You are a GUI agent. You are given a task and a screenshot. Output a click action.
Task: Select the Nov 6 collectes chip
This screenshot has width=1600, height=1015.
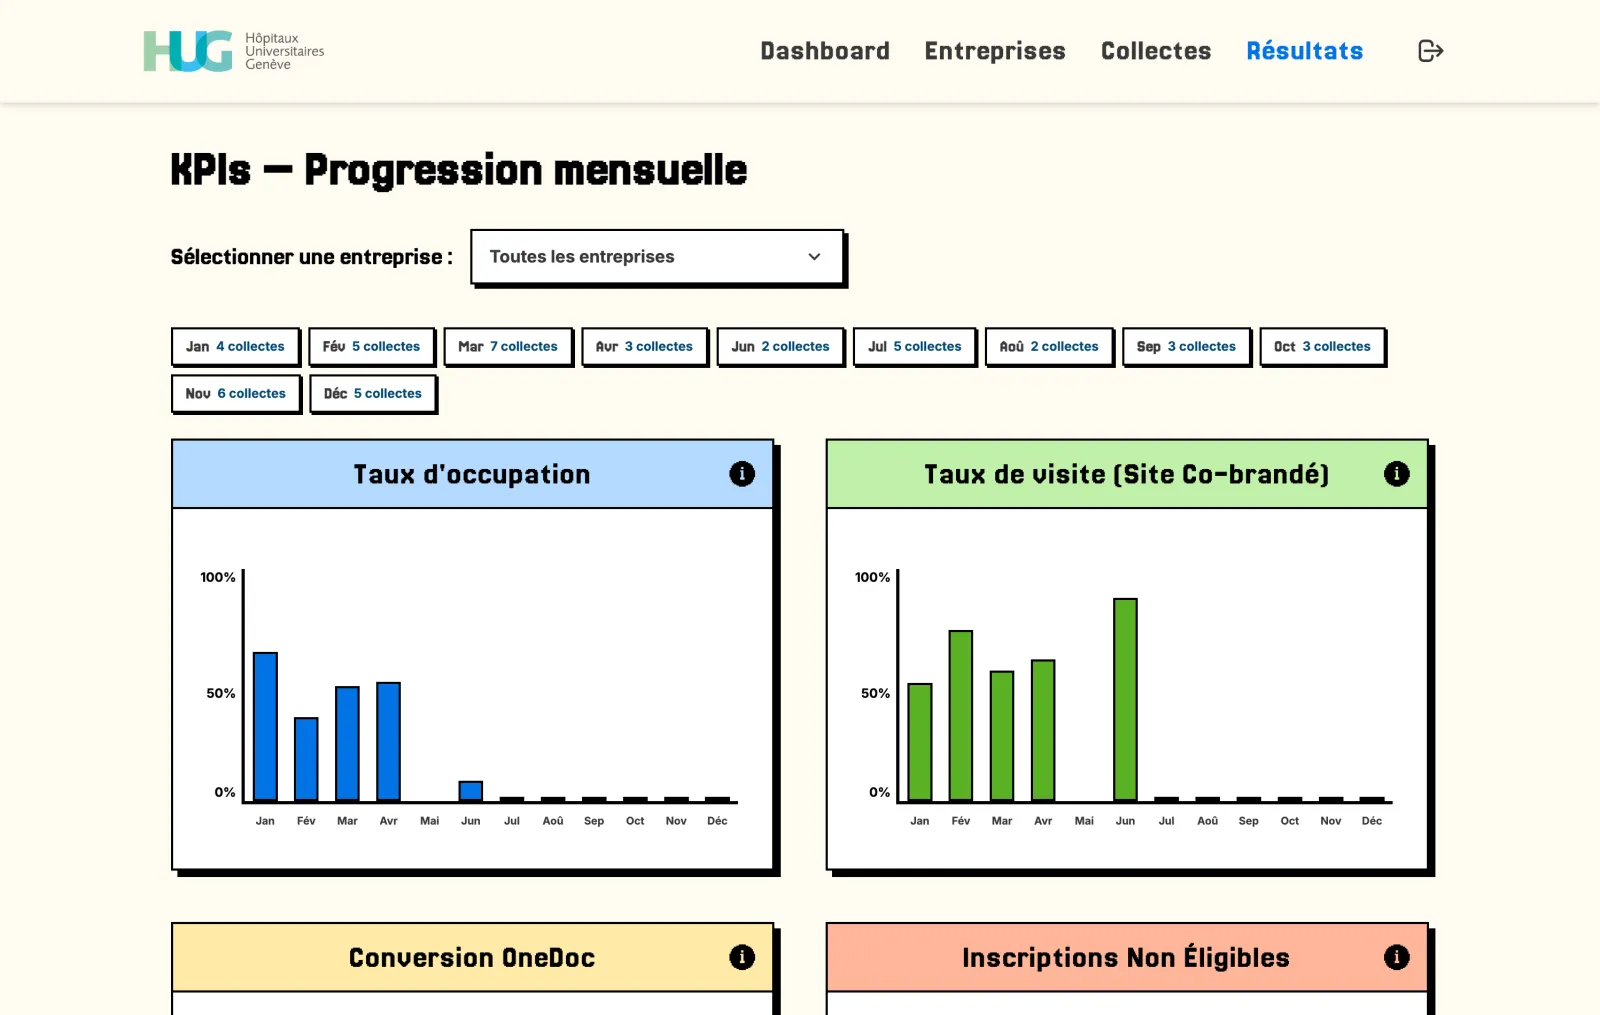pos(236,394)
